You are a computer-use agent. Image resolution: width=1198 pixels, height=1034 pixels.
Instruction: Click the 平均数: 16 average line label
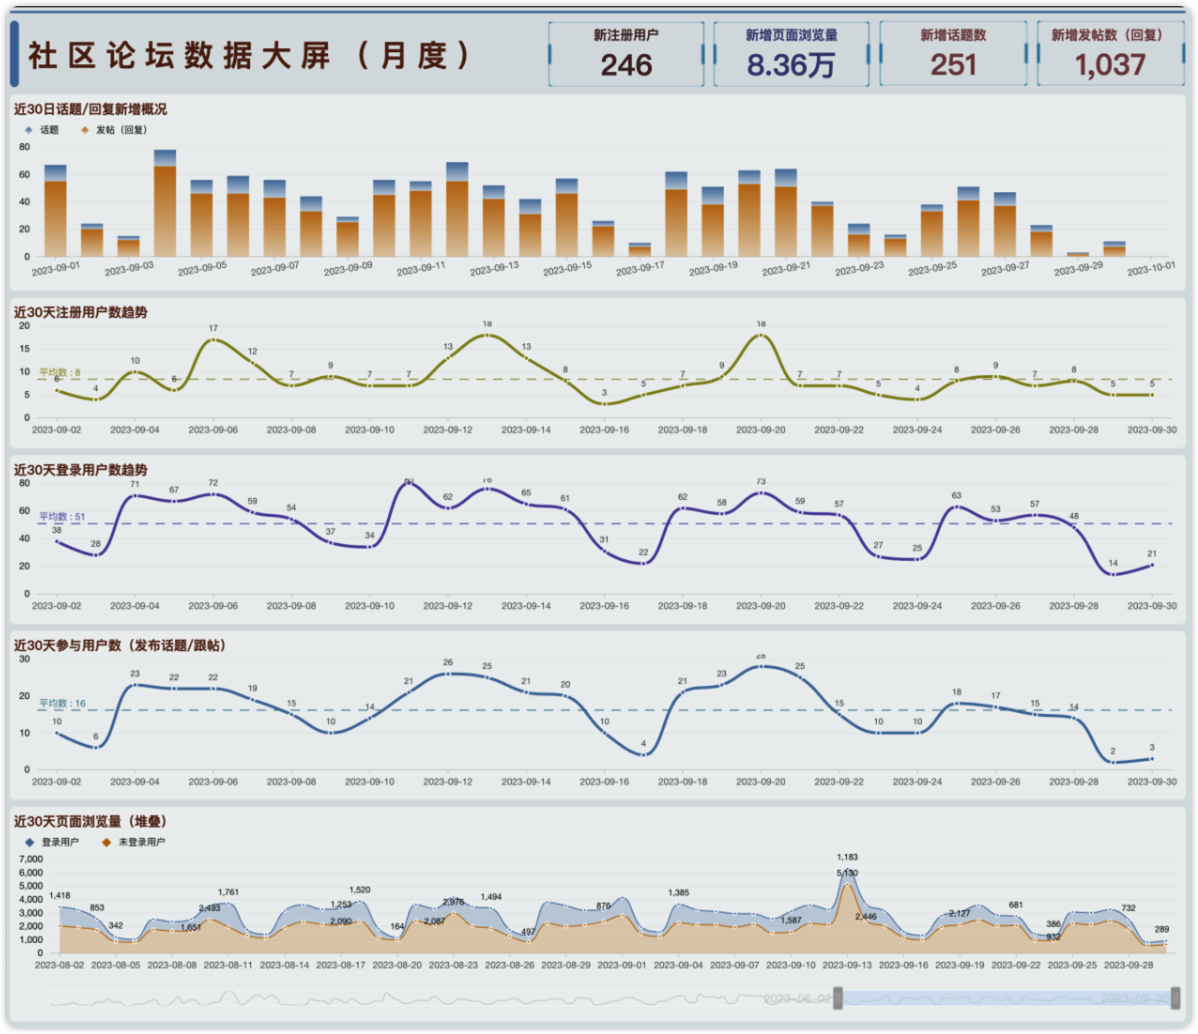62,703
